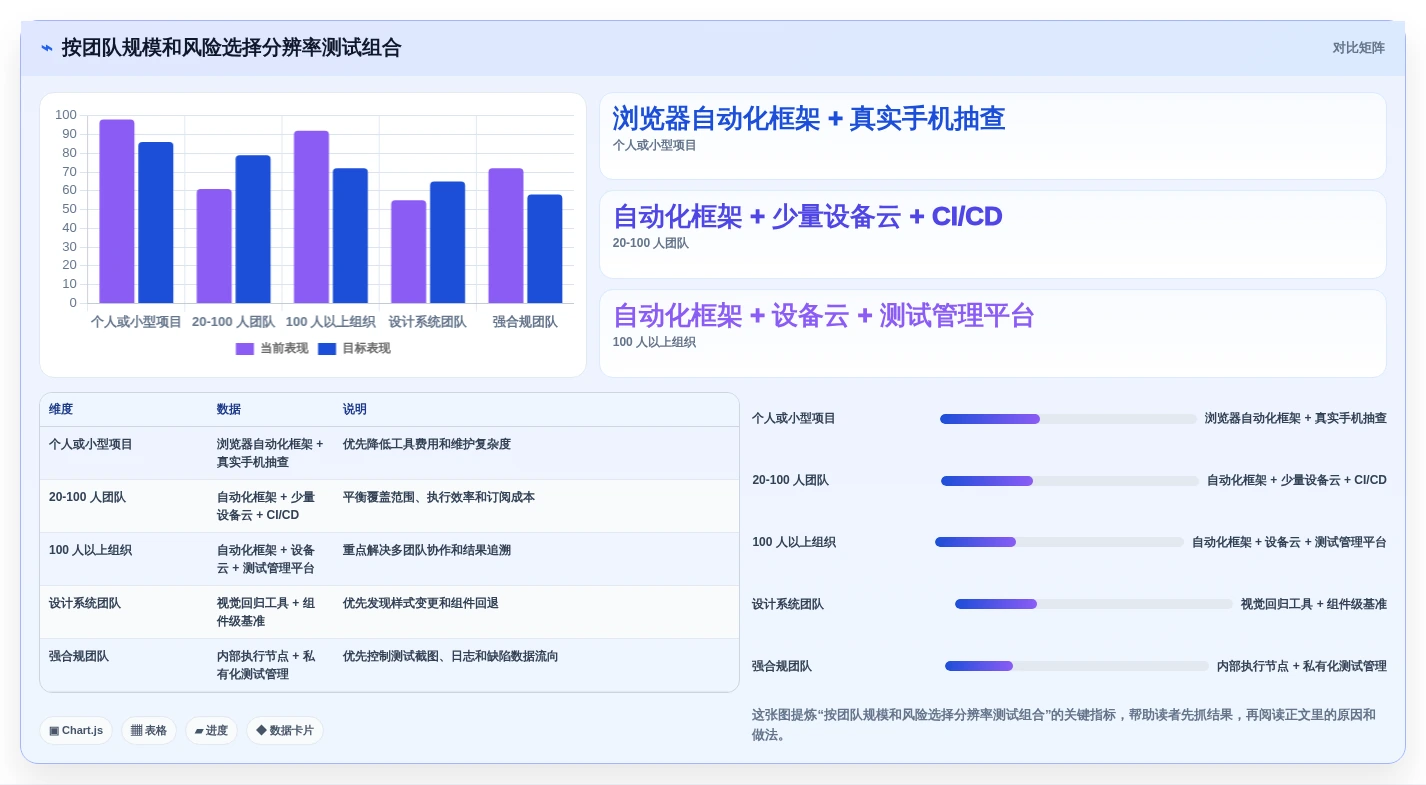Screen dimensions: 1426x785
Task: Click the blue bar for 20-100 人团队
Action: [253, 229]
